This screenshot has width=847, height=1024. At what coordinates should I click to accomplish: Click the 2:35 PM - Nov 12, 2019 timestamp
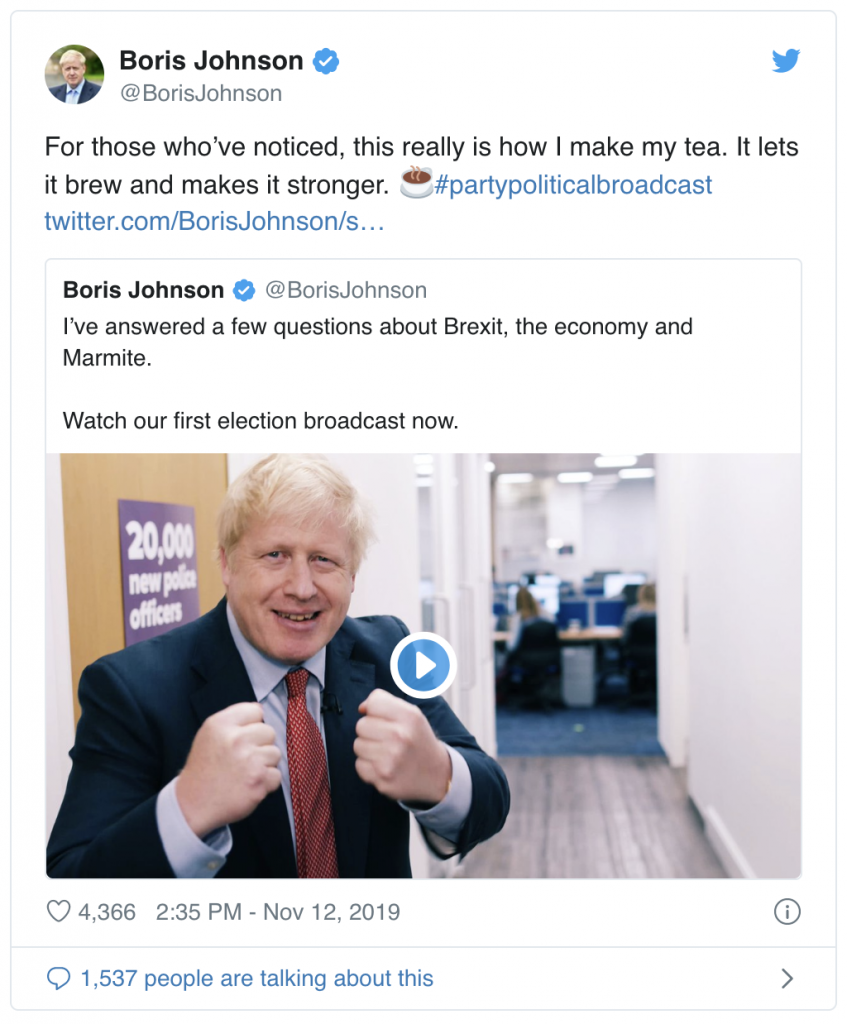pos(278,912)
